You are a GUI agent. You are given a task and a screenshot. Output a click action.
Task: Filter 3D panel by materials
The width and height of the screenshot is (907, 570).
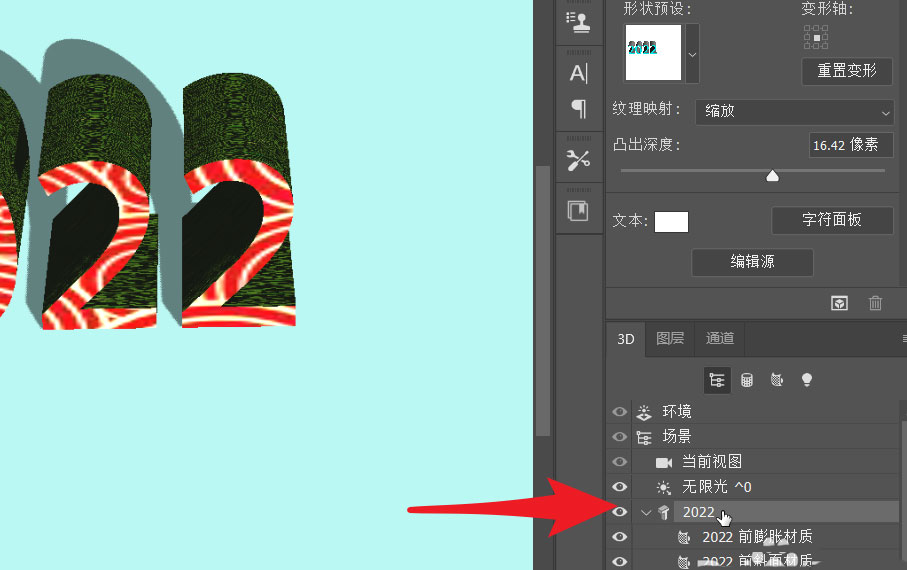777,380
